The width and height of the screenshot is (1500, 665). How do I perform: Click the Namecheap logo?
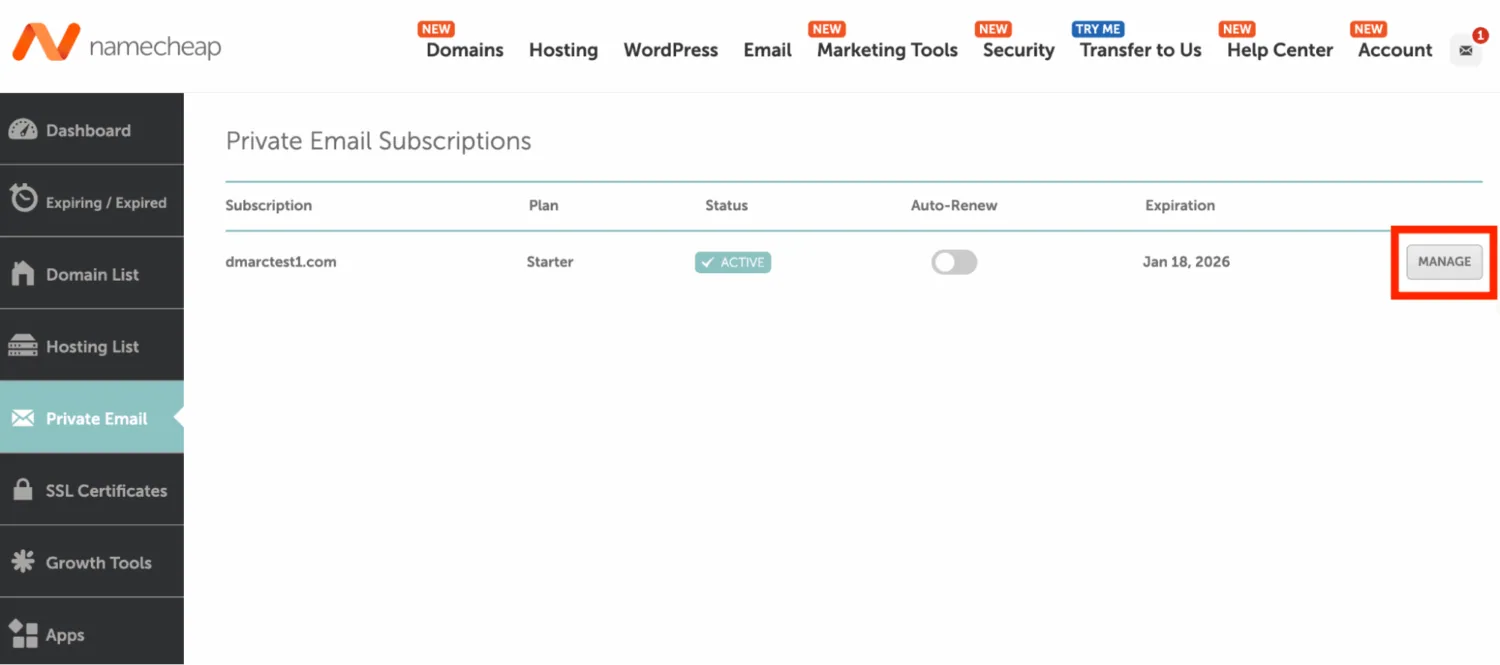point(116,44)
